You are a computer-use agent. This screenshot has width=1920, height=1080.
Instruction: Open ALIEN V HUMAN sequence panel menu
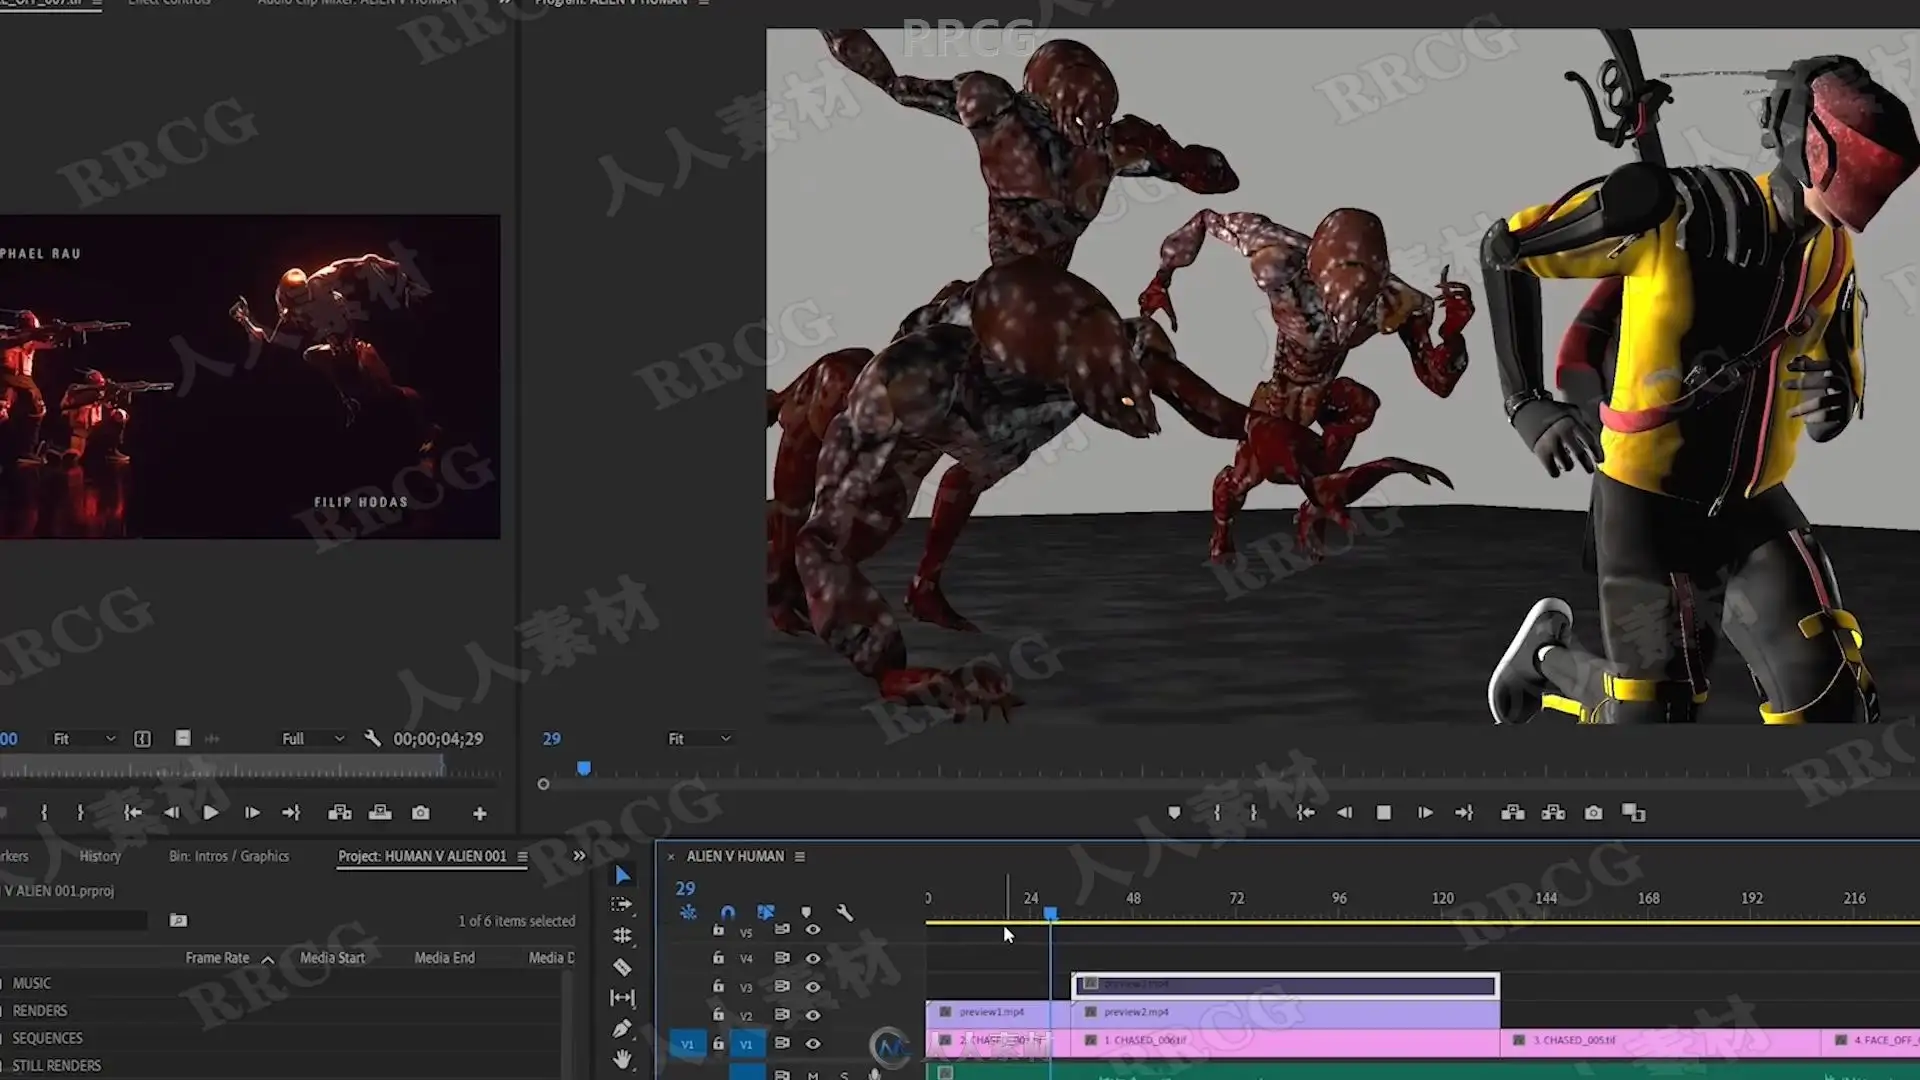tap(799, 856)
